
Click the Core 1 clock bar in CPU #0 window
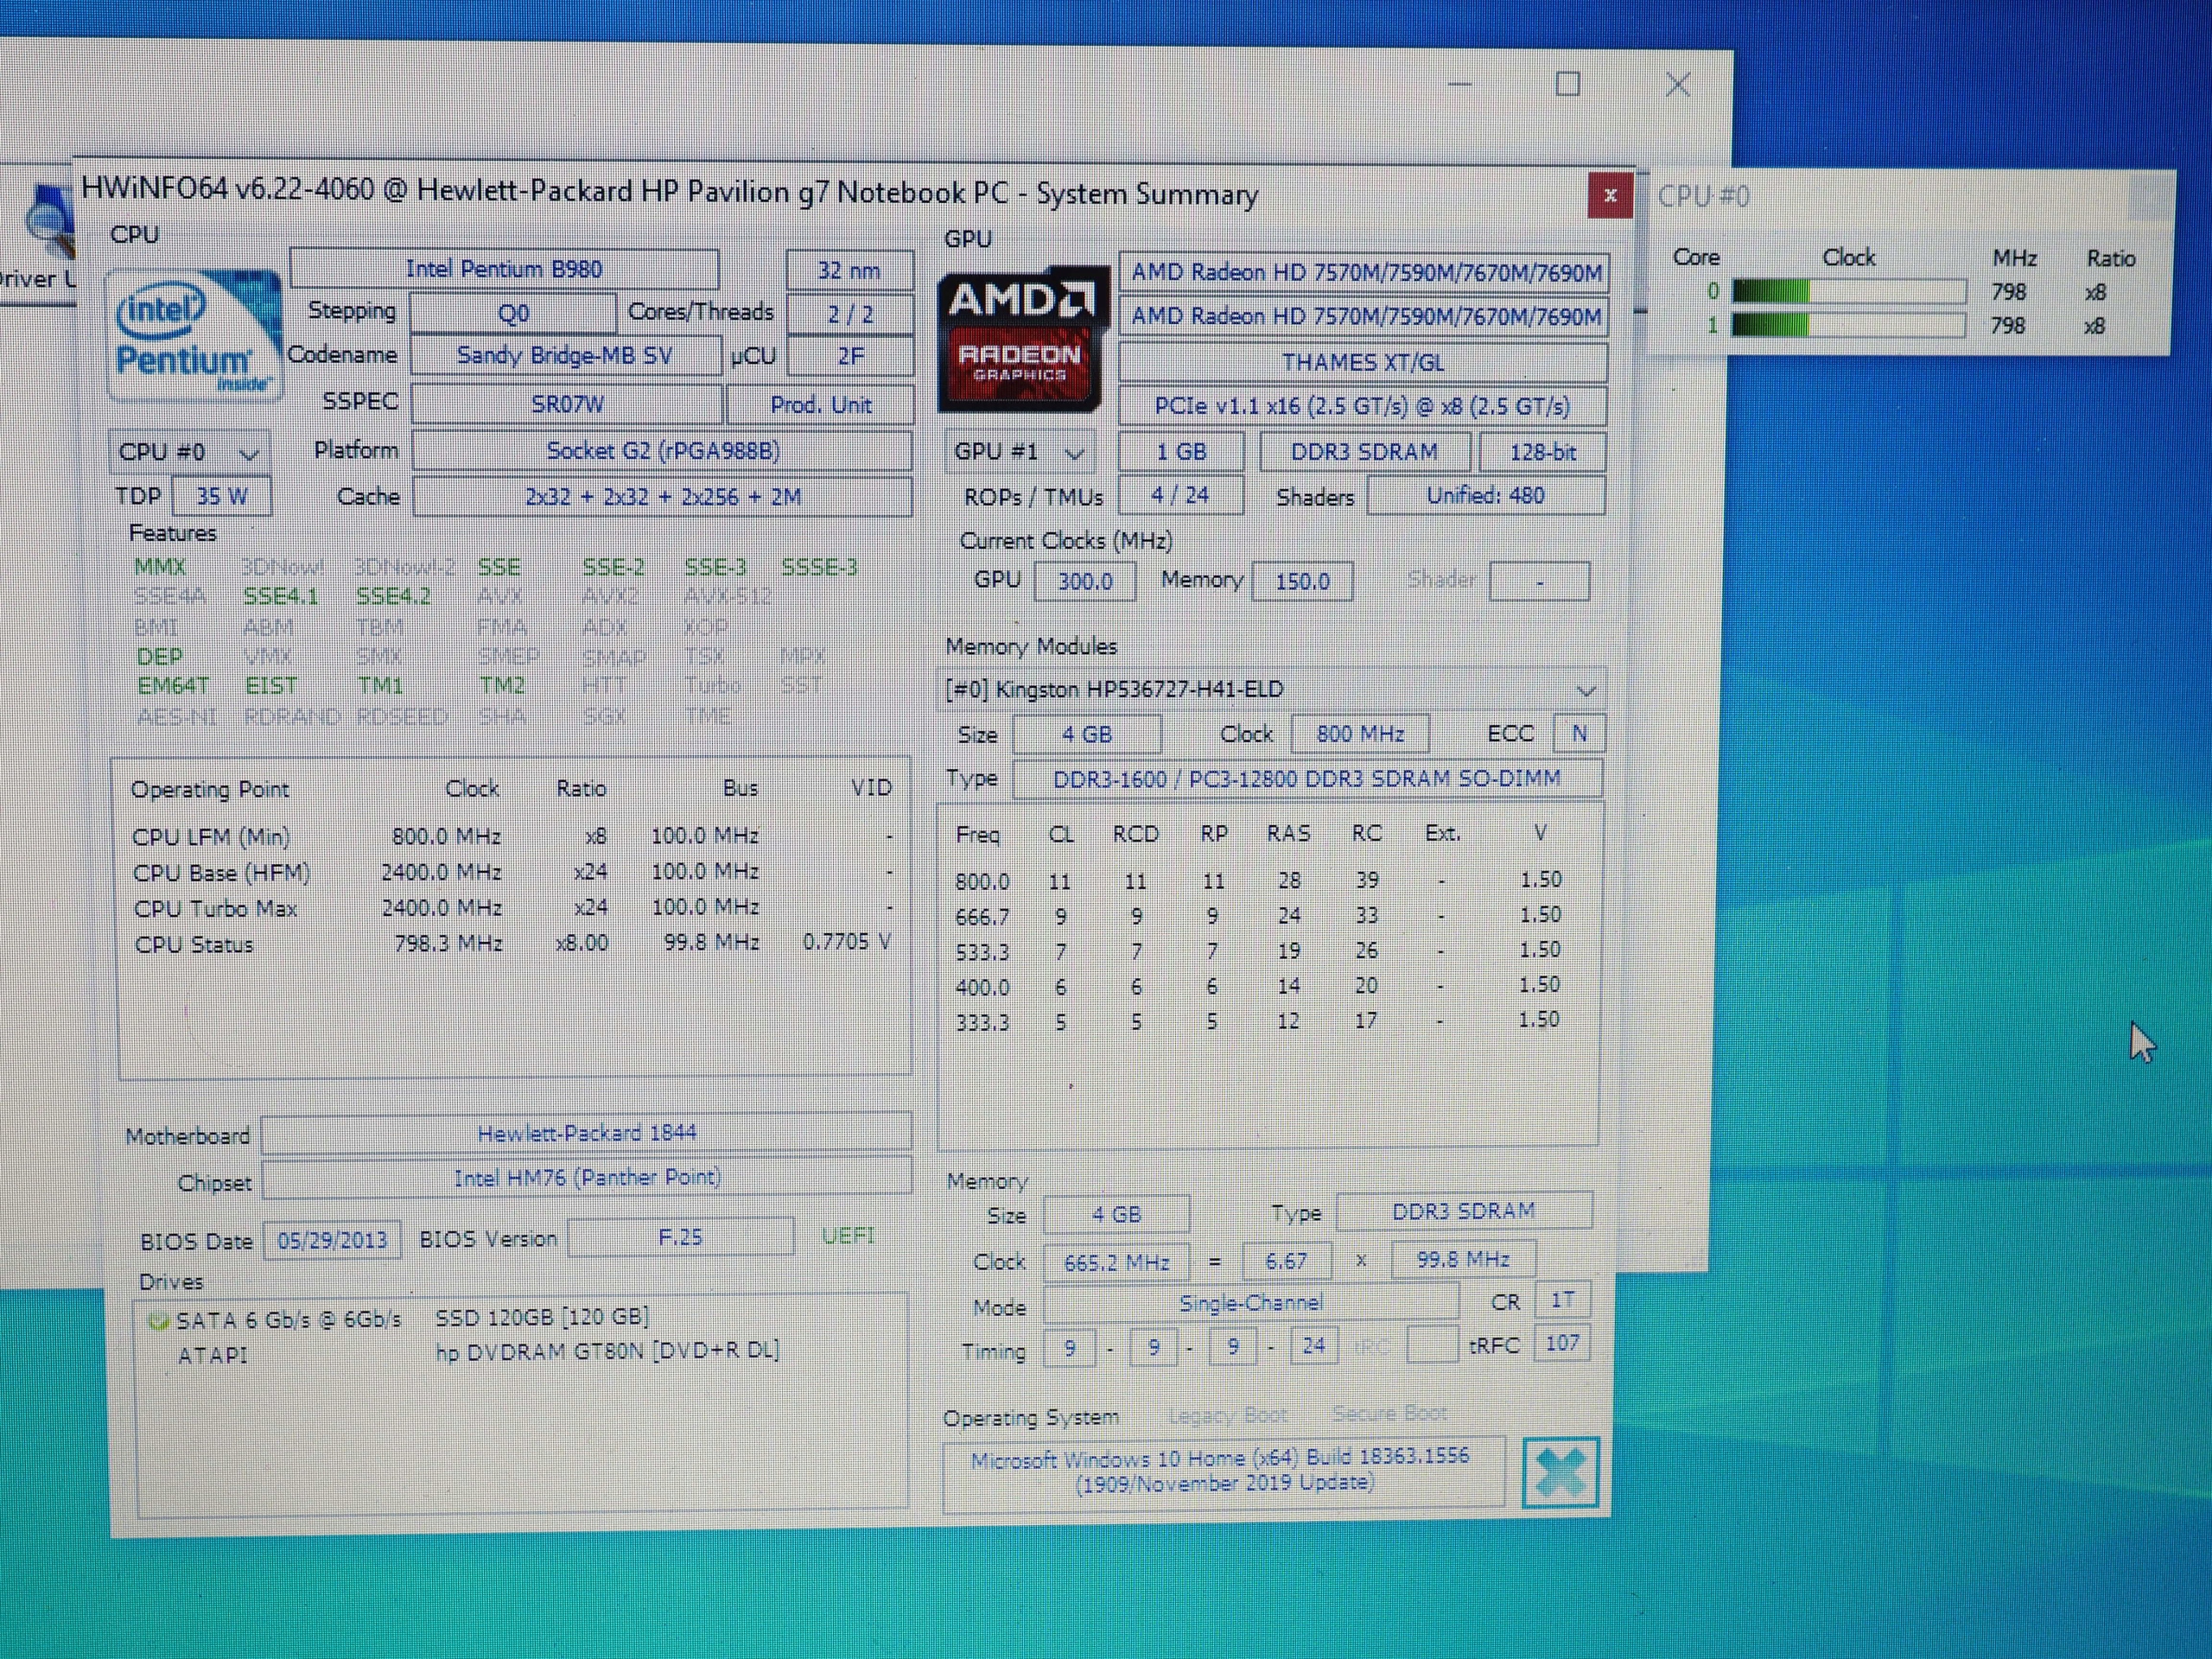point(1849,325)
